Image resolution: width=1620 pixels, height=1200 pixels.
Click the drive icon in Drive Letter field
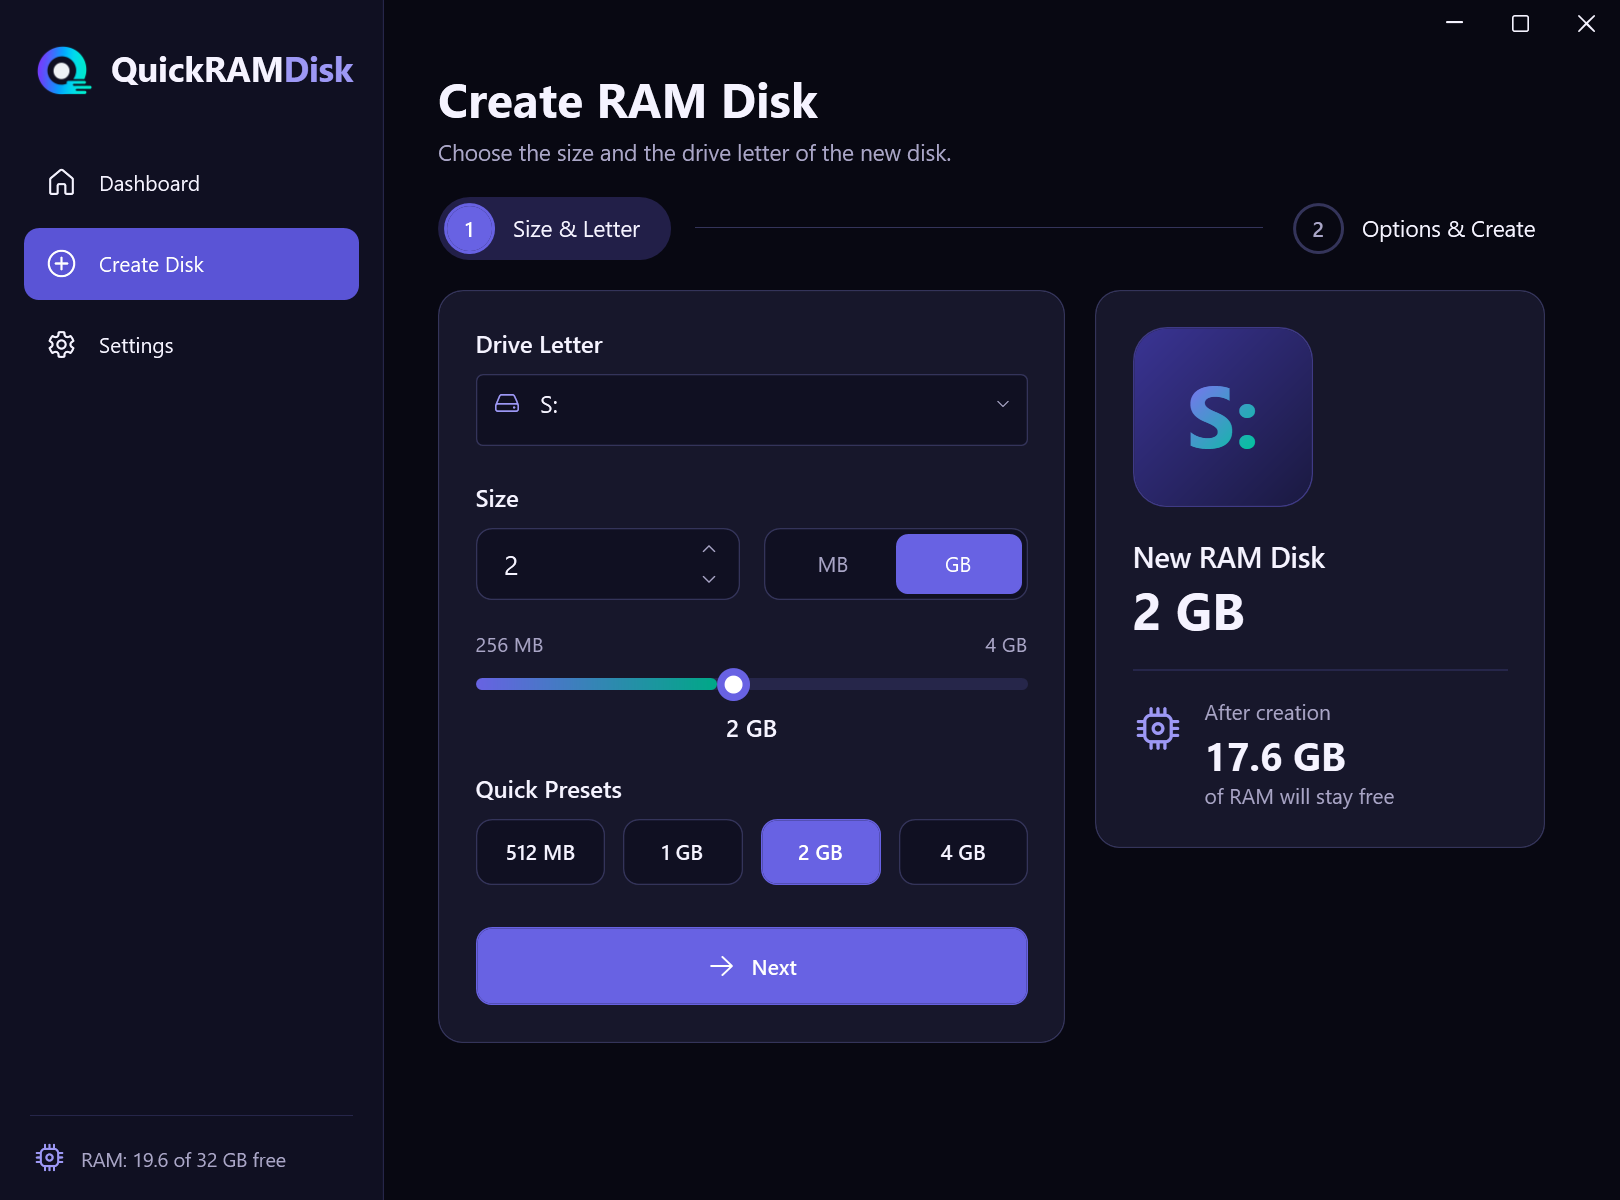[507, 404]
